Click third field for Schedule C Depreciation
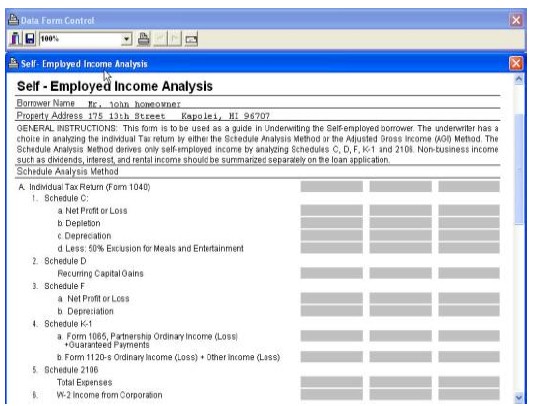The width and height of the screenshot is (533, 406). point(469,235)
